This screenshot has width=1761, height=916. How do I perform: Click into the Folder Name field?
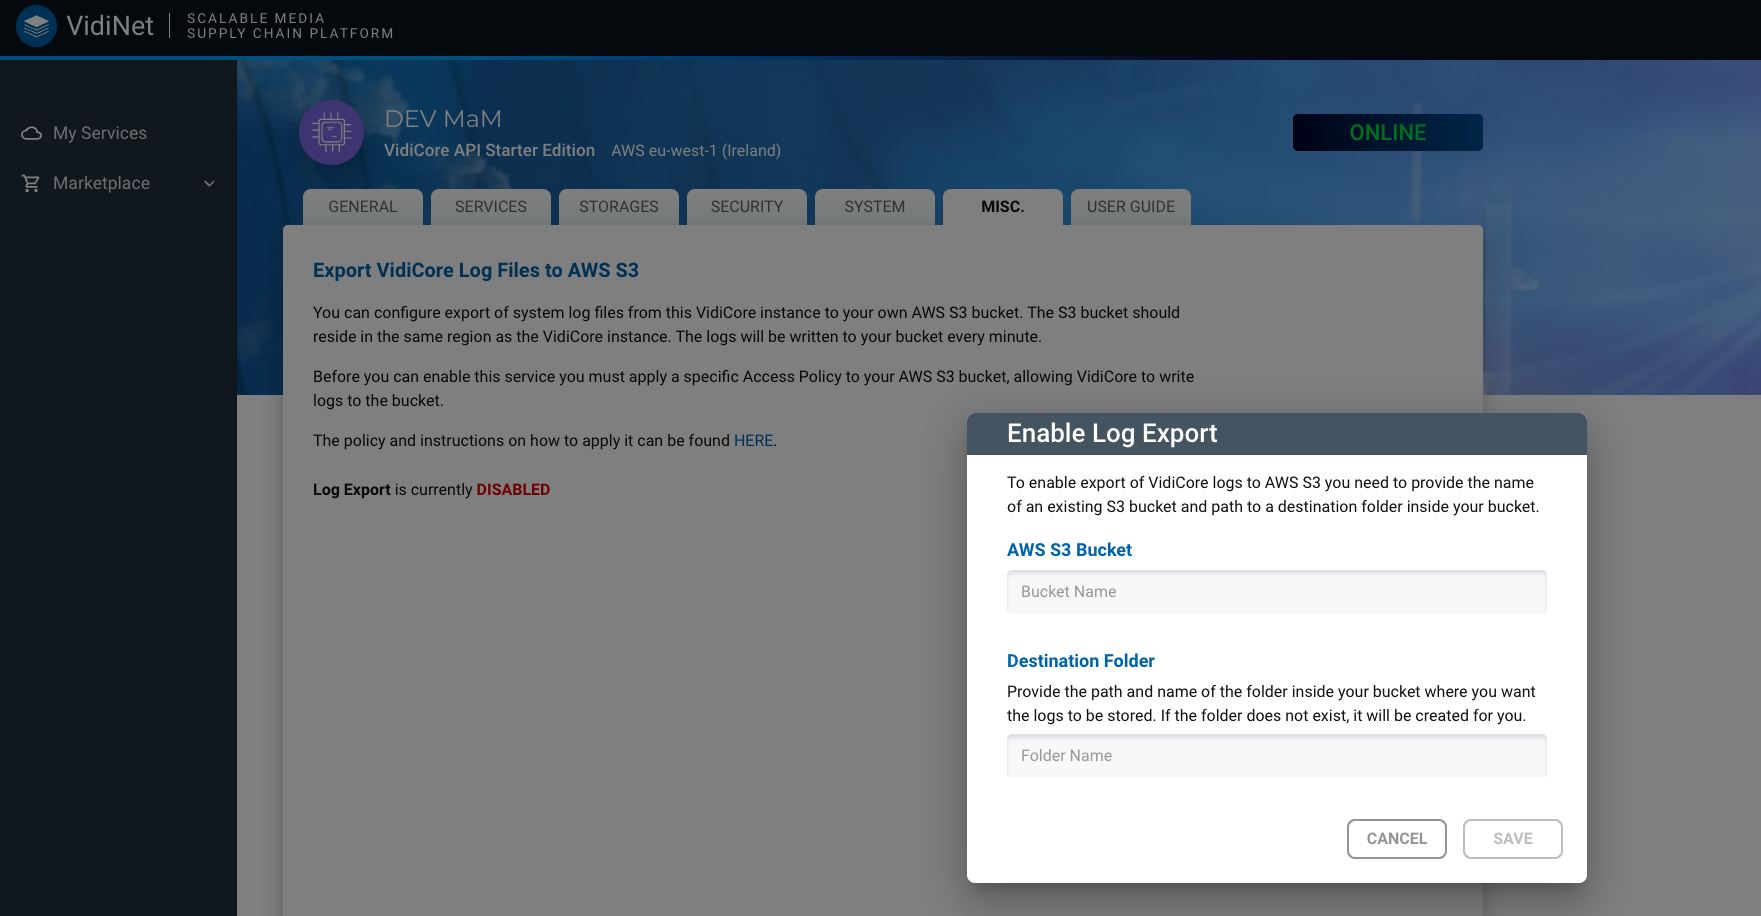pos(1276,756)
